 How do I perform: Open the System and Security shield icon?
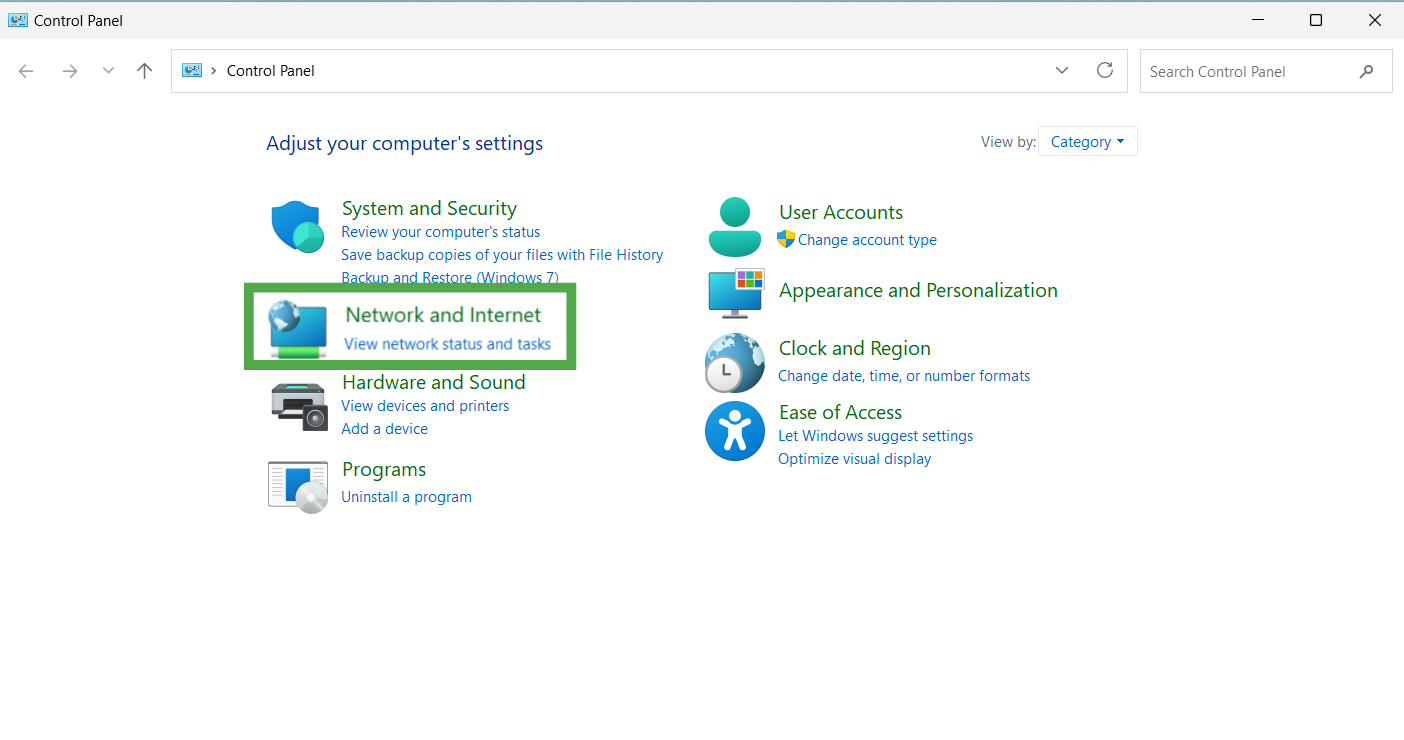[x=297, y=227]
